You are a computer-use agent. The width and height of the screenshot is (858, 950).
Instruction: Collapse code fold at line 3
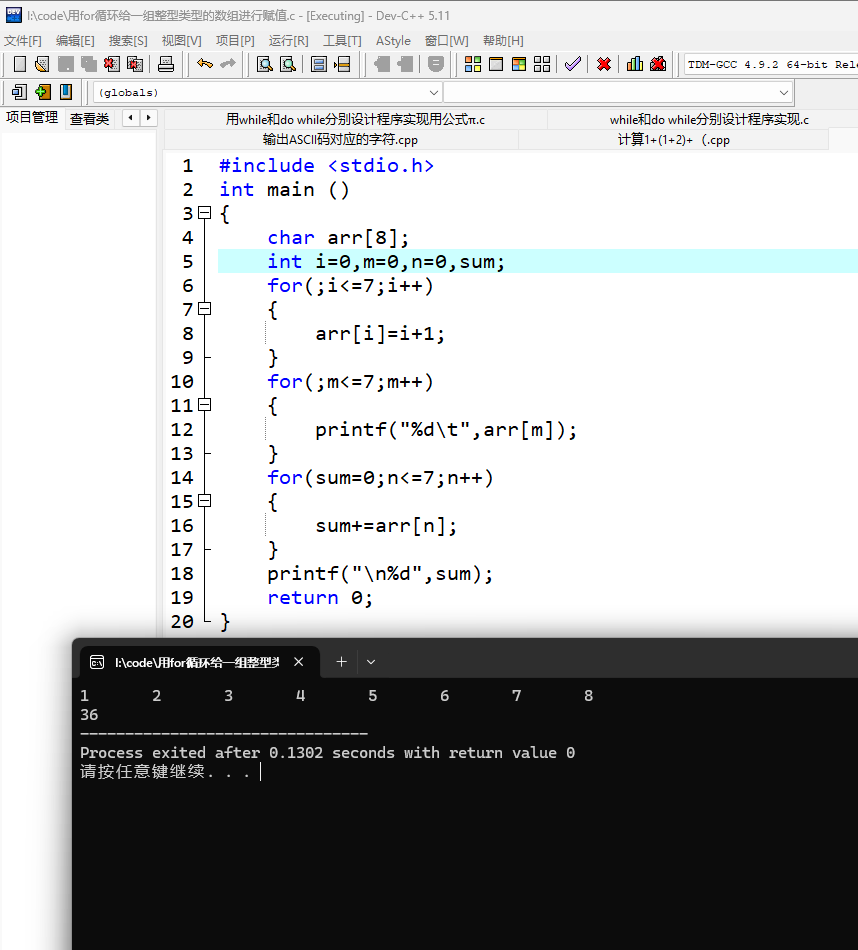[205, 213]
